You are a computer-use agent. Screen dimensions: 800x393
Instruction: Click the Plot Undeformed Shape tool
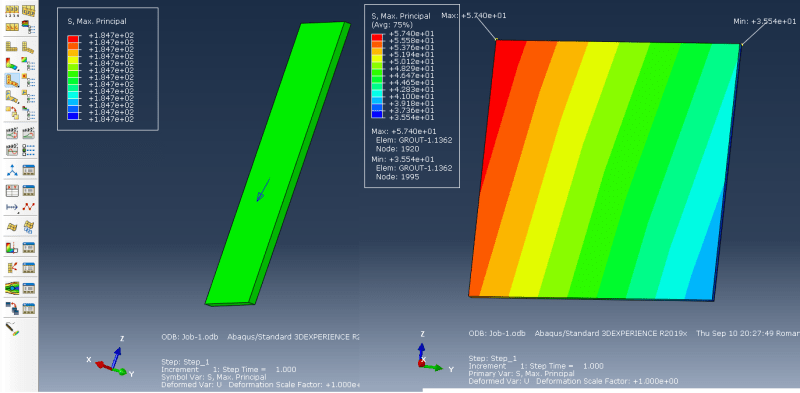tap(12, 47)
